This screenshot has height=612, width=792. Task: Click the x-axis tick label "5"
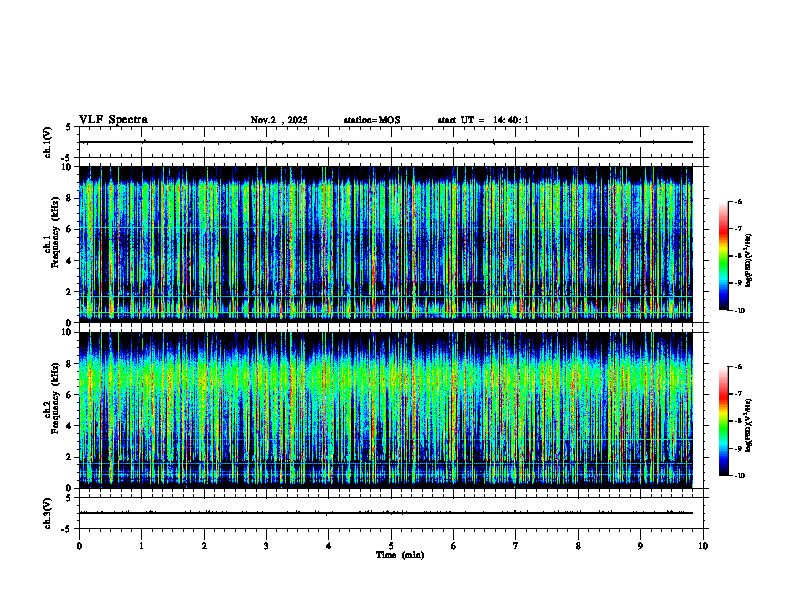[391, 546]
